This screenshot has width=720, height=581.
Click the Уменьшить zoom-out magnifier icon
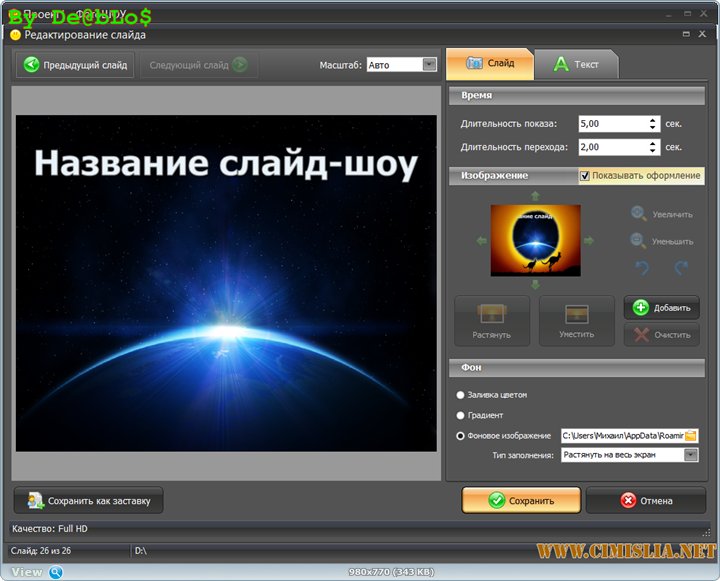pos(638,241)
